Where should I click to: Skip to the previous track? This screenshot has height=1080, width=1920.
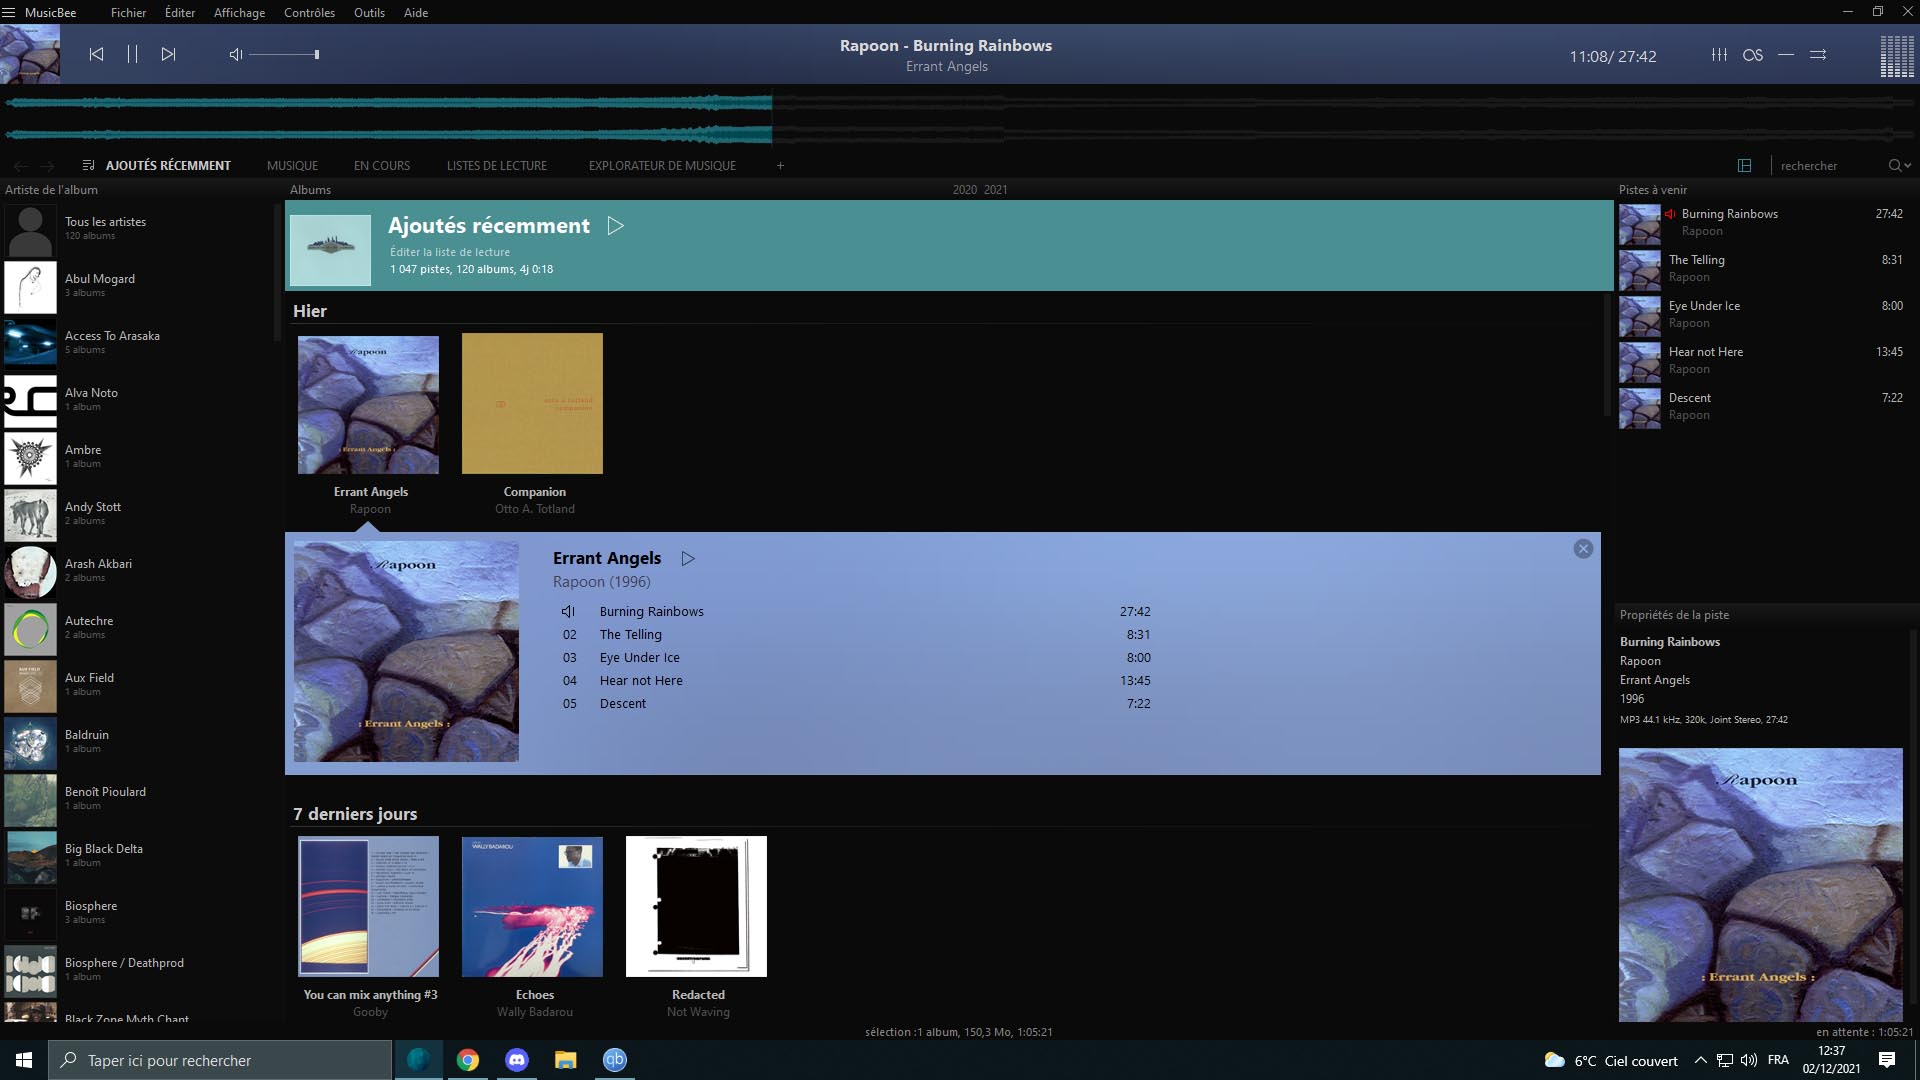click(96, 54)
